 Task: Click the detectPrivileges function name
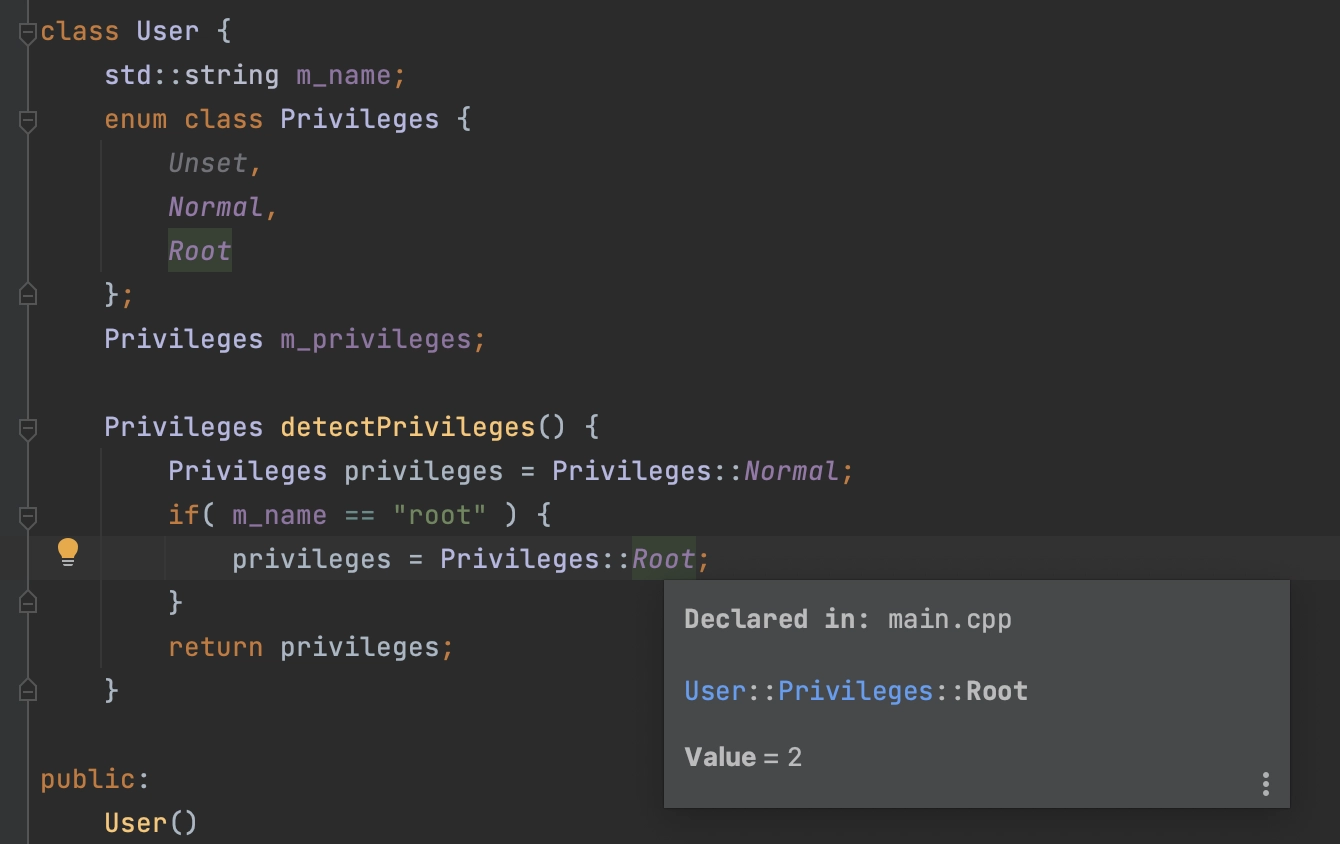pos(408,427)
